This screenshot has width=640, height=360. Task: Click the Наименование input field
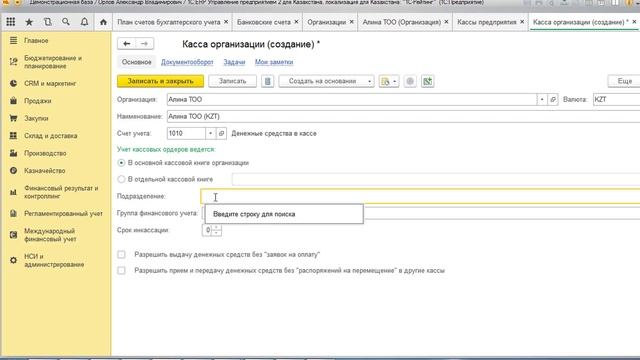pyautogui.click(x=403, y=117)
